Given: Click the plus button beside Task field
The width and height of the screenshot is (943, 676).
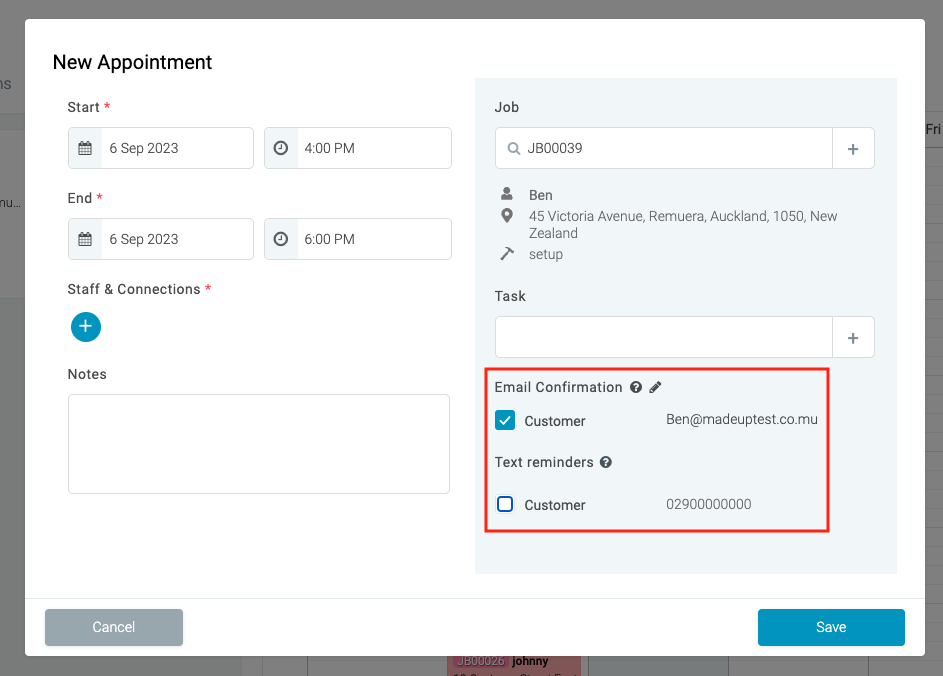Looking at the screenshot, I should pyautogui.click(x=853, y=337).
